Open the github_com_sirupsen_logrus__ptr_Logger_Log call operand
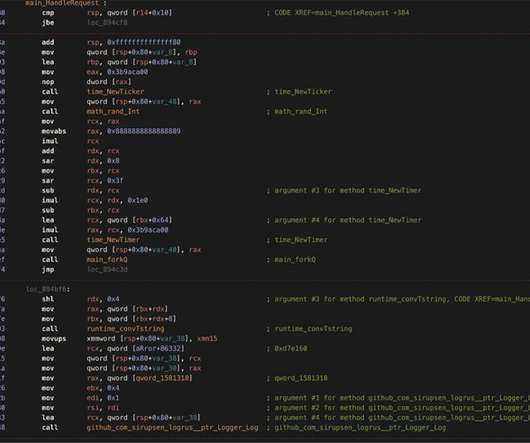The image size is (530, 443). (x=172, y=427)
